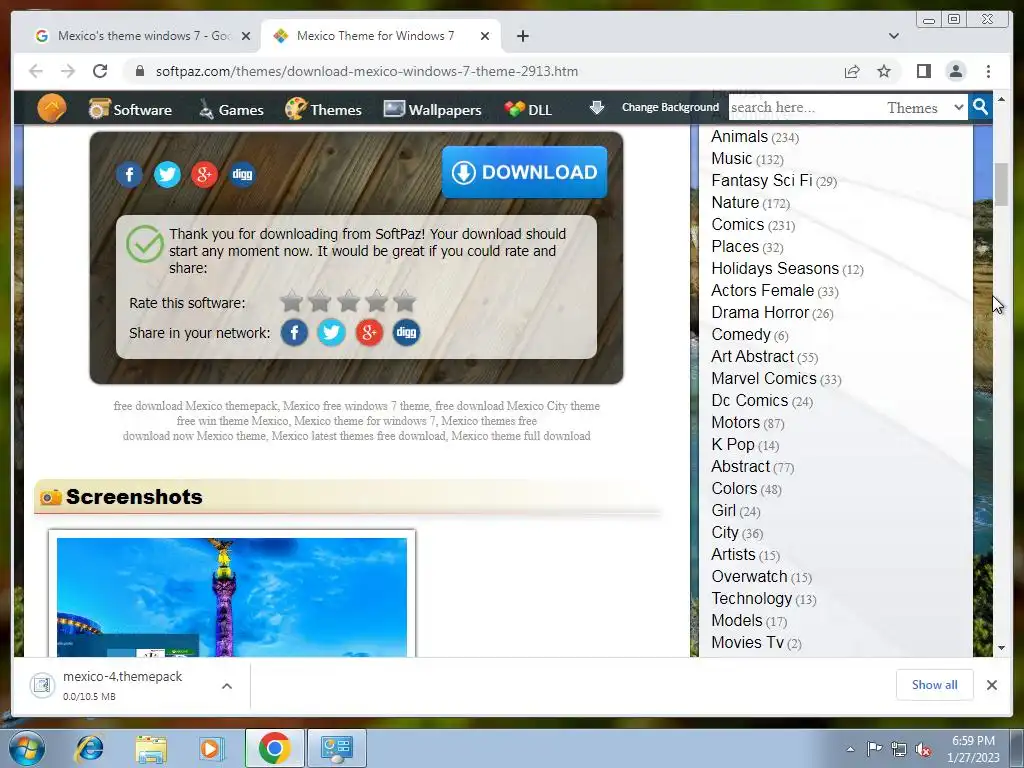Click the SoftPaz home logo icon
Image resolution: width=1024 pixels, height=768 pixels.
point(52,108)
